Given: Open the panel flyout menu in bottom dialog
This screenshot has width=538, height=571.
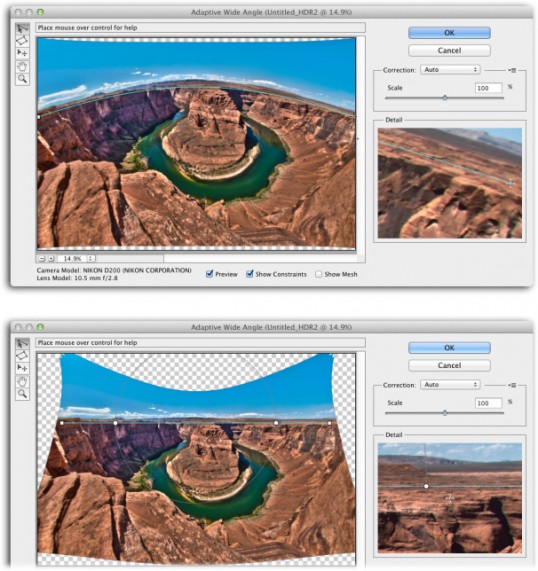Looking at the screenshot, I should click(x=512, y=385).
